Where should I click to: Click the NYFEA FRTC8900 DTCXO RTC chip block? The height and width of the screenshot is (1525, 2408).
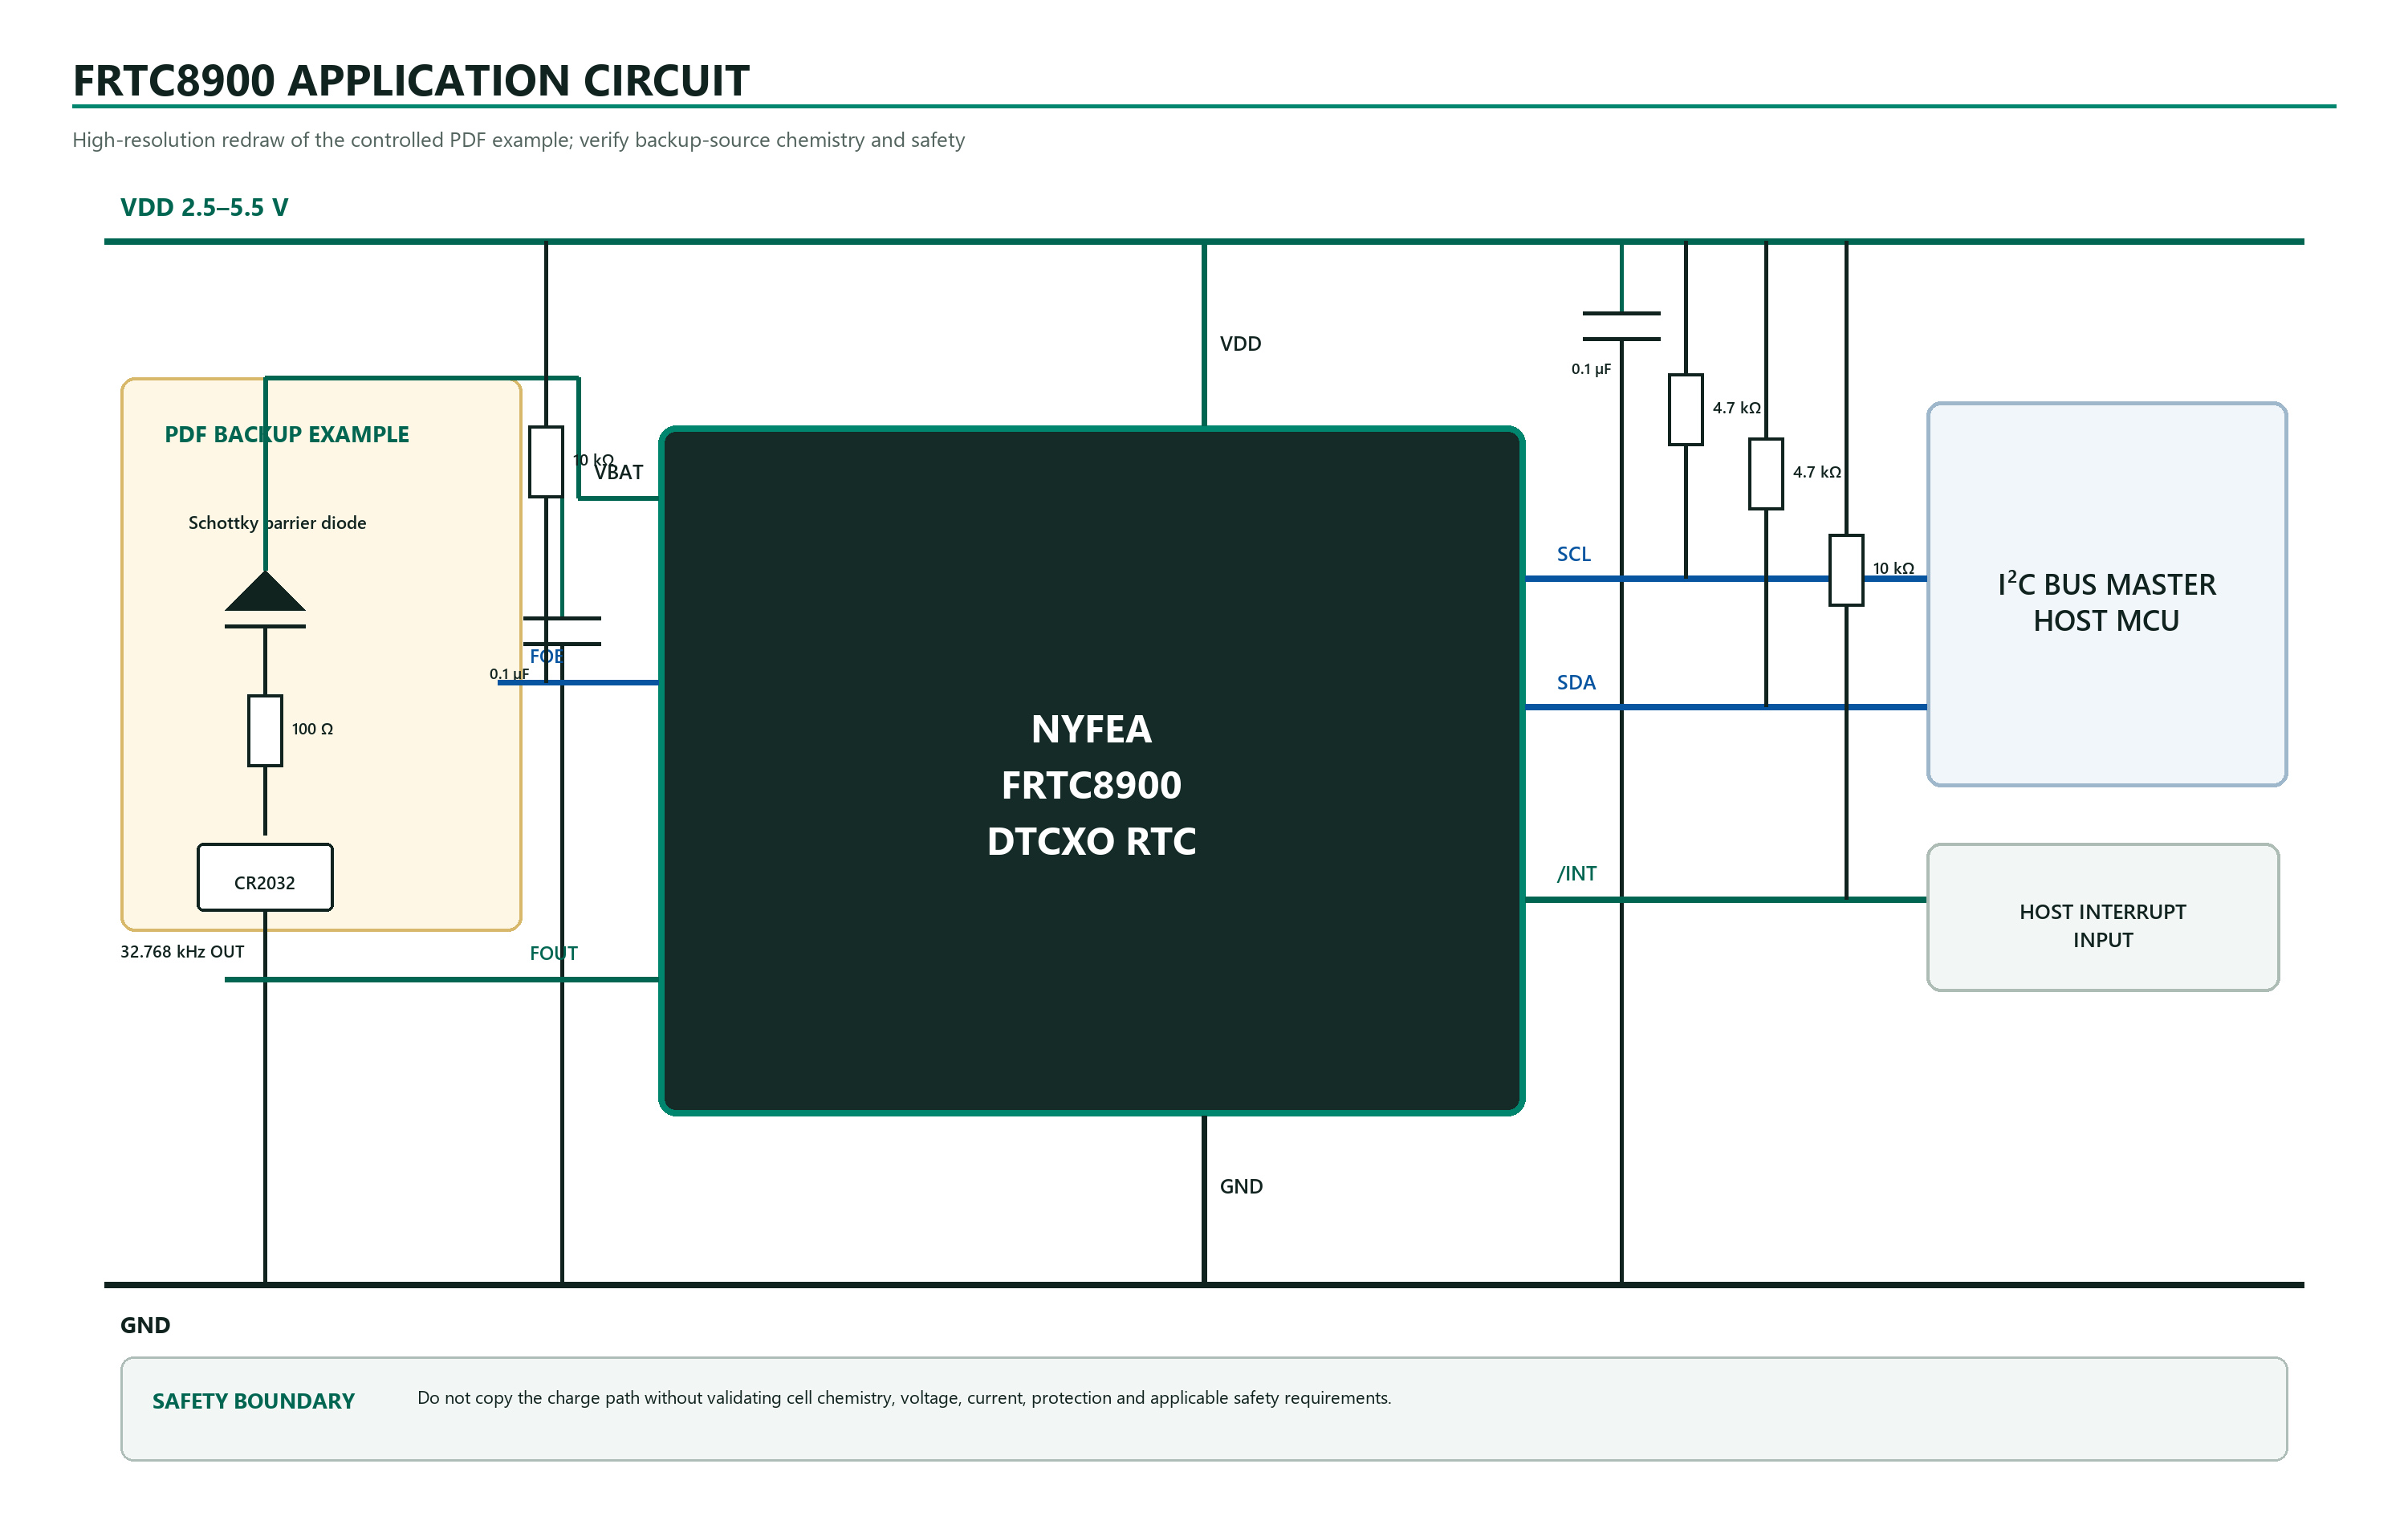[1092, 771]
